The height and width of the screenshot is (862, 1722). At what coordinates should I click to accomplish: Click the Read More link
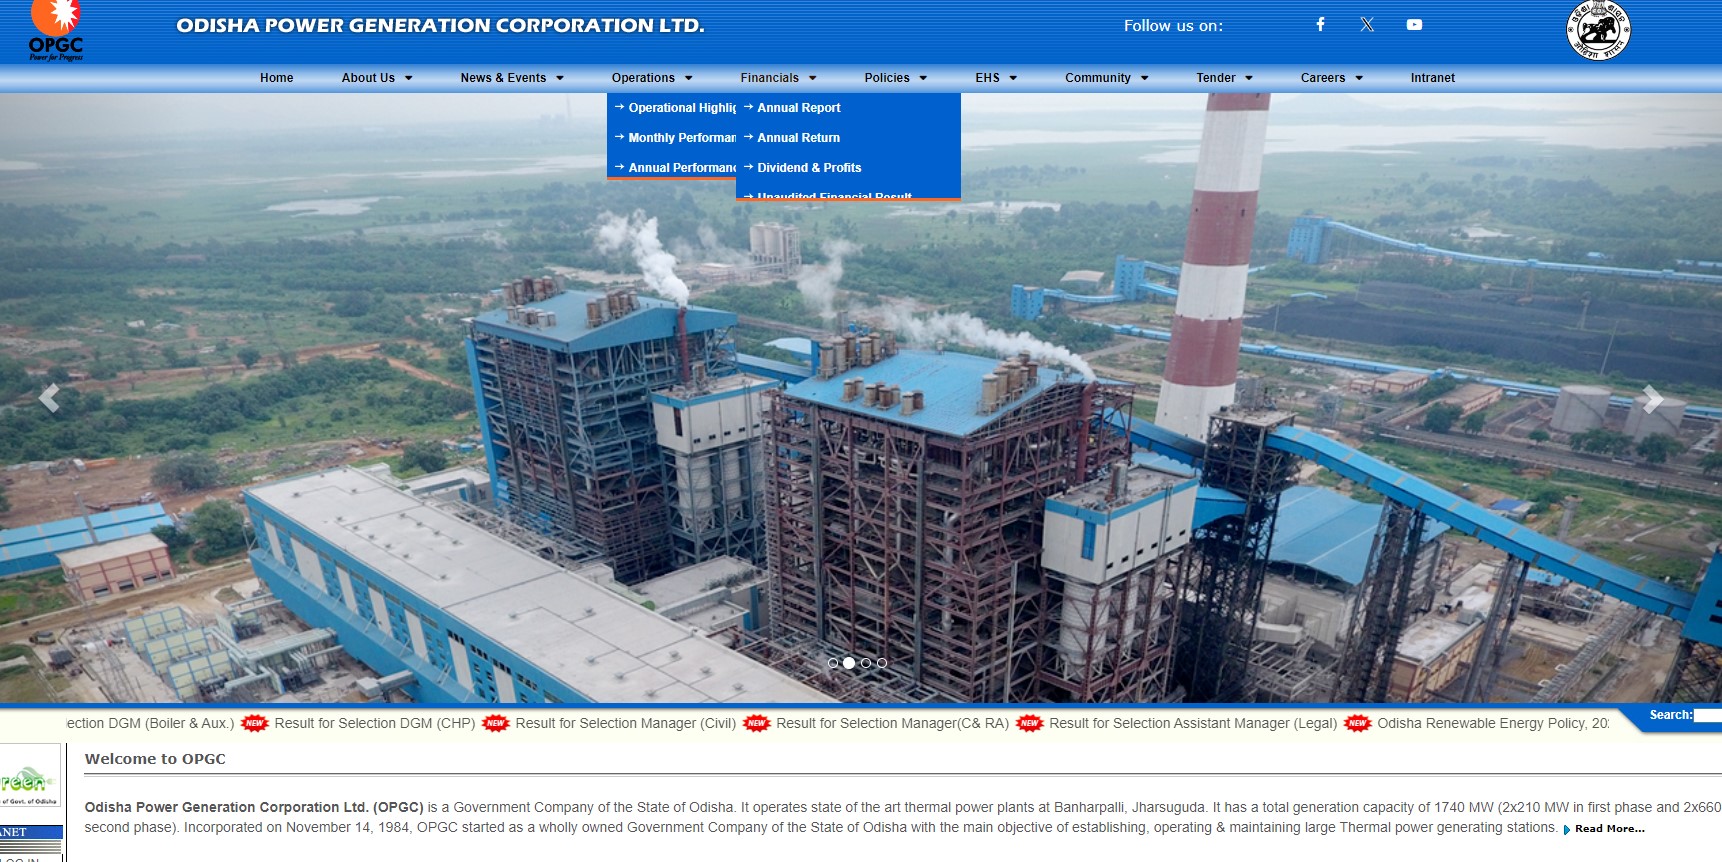point(1609,828)
